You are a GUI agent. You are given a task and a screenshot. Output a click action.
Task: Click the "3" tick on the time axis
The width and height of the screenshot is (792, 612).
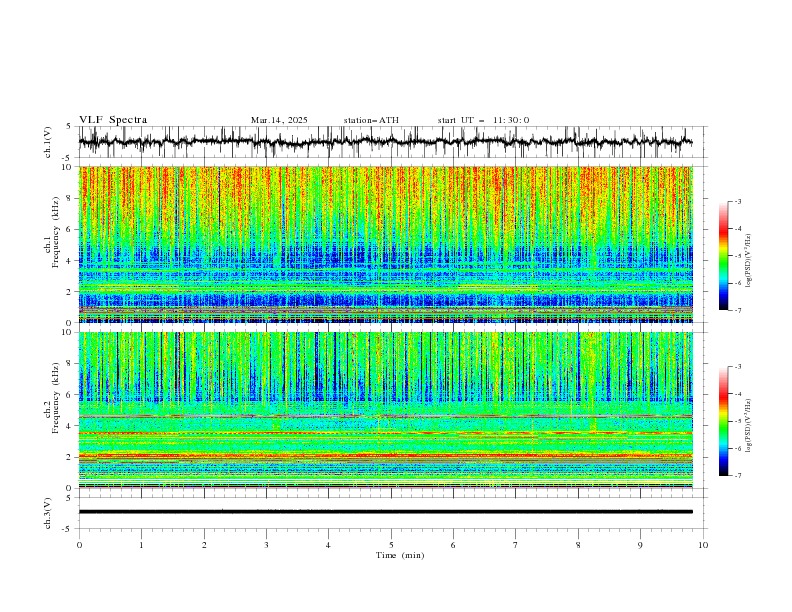click(266, 545)
